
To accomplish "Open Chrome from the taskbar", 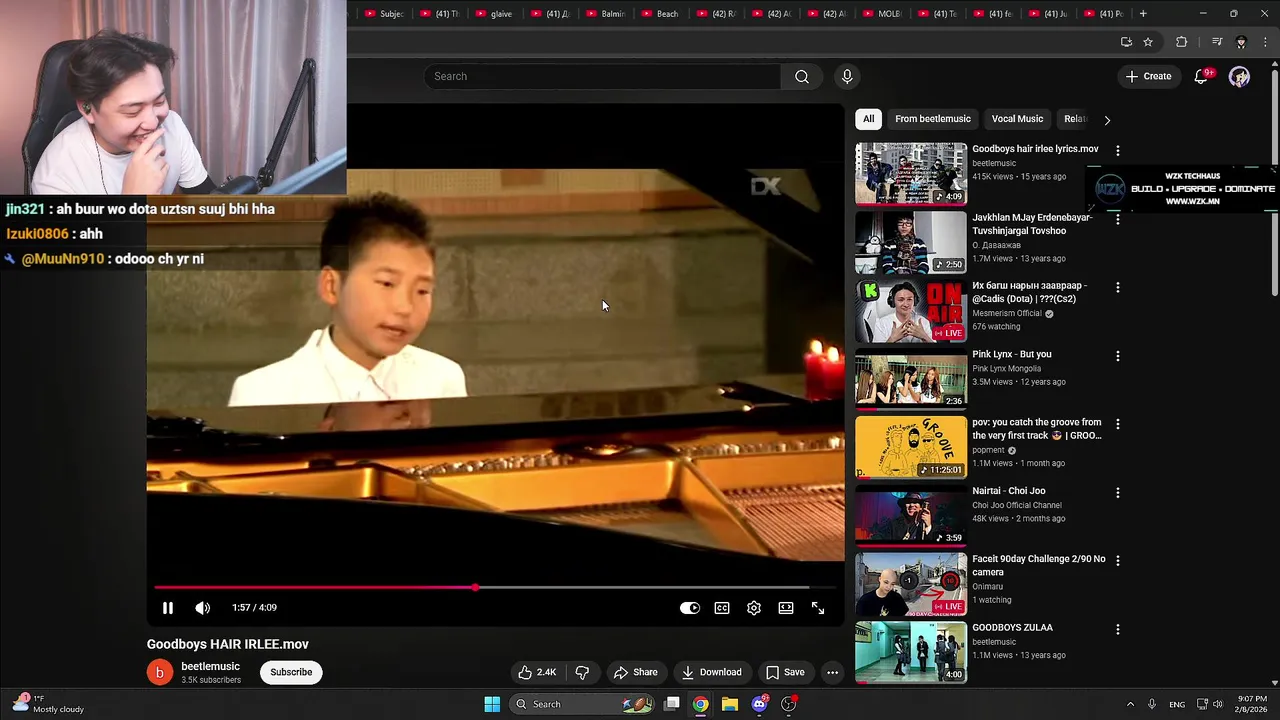I will coord(701,704).
